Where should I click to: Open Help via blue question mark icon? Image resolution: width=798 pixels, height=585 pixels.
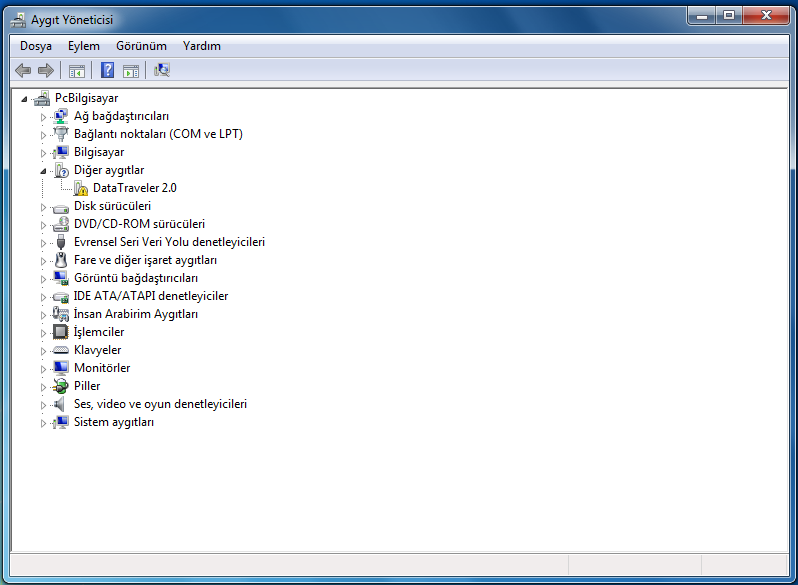click(x=107, y=70)
